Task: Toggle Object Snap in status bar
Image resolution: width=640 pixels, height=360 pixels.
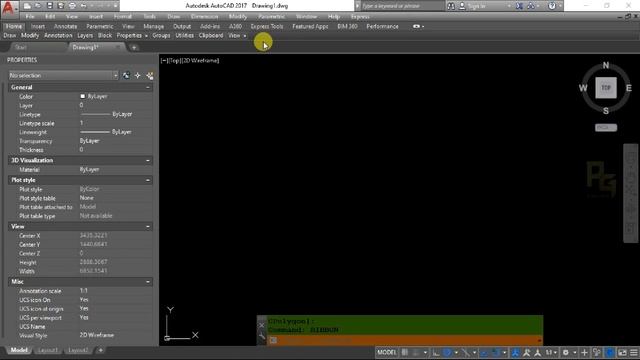Action: [496, 352]
